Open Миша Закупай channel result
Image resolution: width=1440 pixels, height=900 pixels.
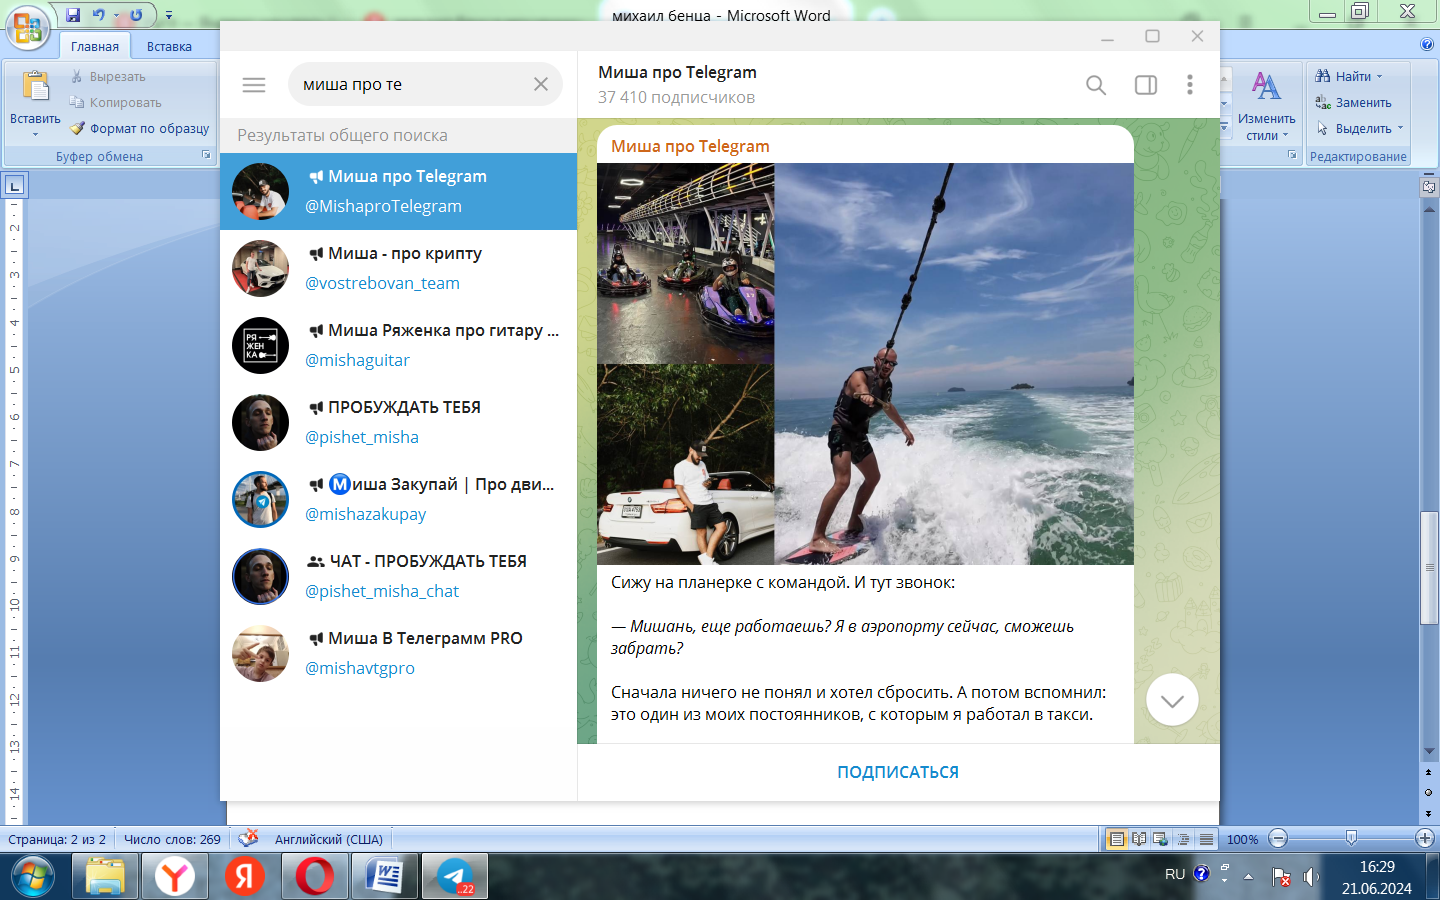pyautogui.click(x=398, y=499)
